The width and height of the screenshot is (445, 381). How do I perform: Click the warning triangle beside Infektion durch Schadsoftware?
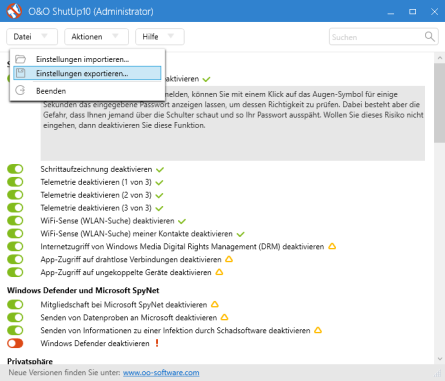[x=318, y=330]
